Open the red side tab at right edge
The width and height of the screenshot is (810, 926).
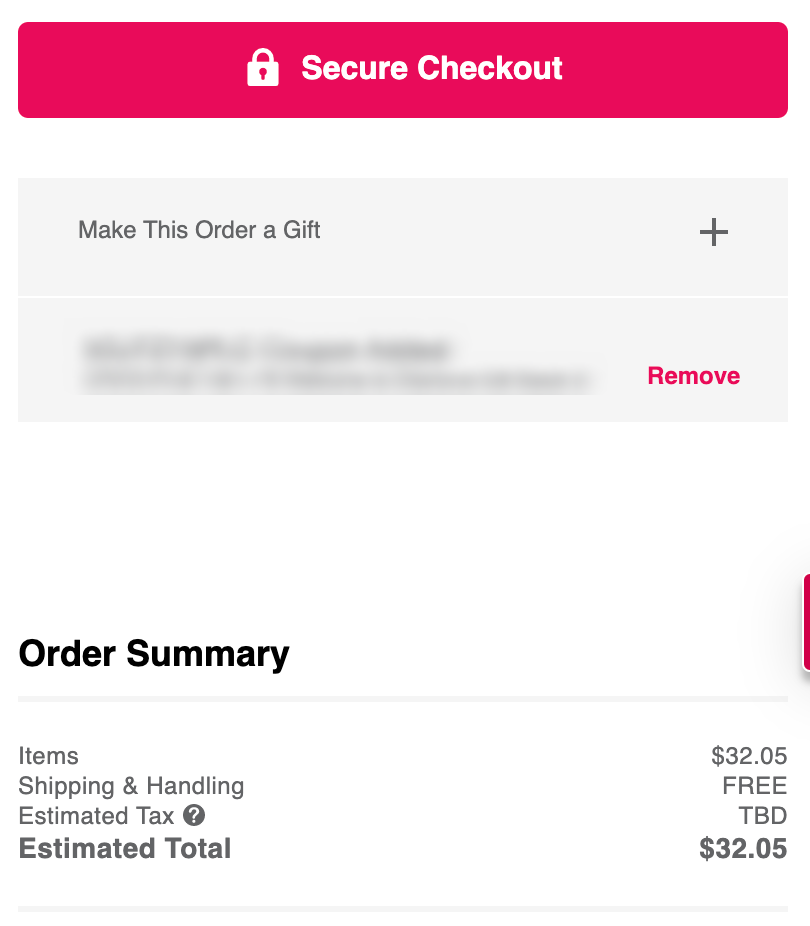click(806, 622)
